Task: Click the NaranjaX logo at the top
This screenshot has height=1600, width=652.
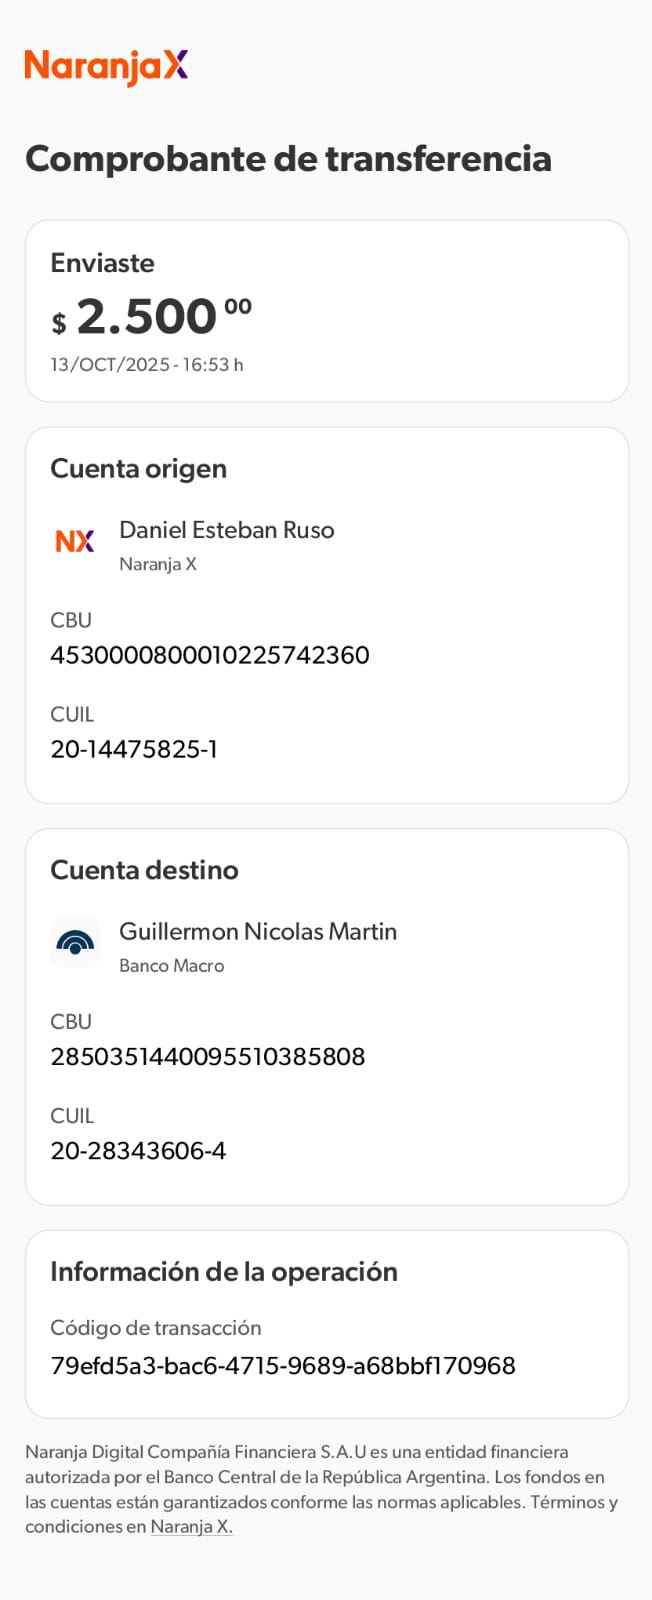Action: (106, 66)
